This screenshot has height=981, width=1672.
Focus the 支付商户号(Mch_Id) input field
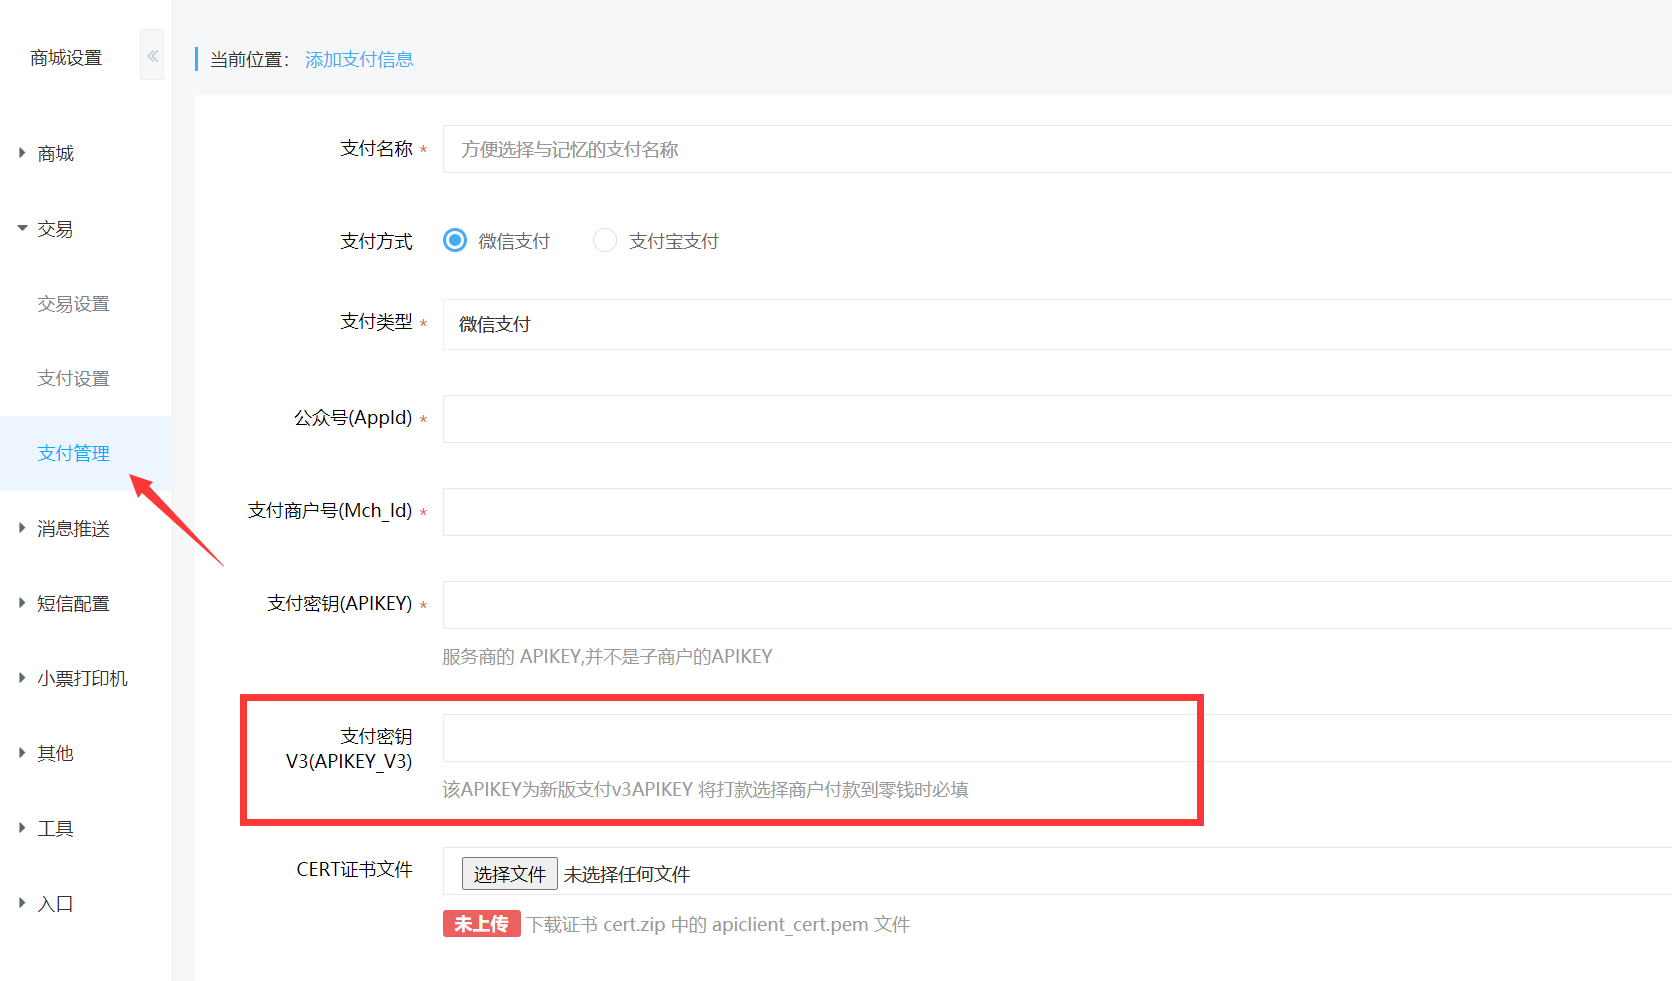[1057, 512]
